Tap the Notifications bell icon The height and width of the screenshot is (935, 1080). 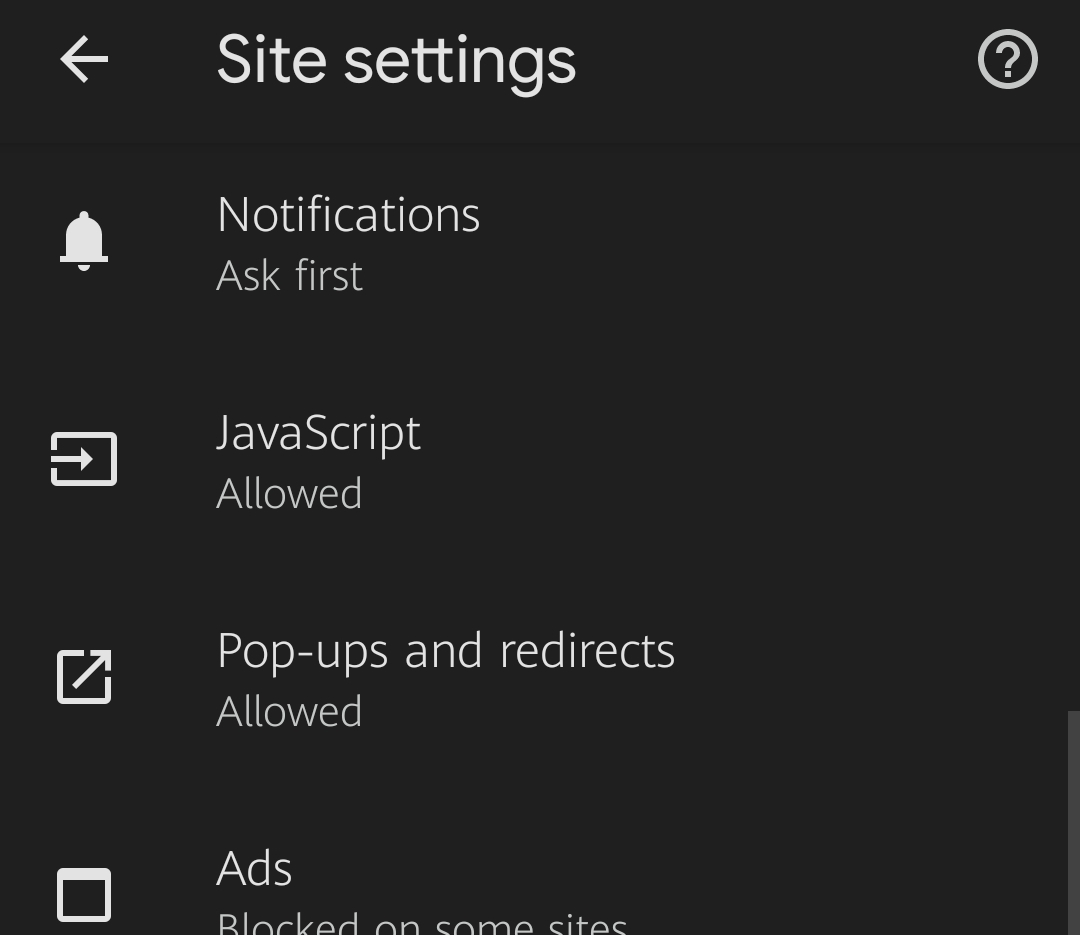point(84,241)
